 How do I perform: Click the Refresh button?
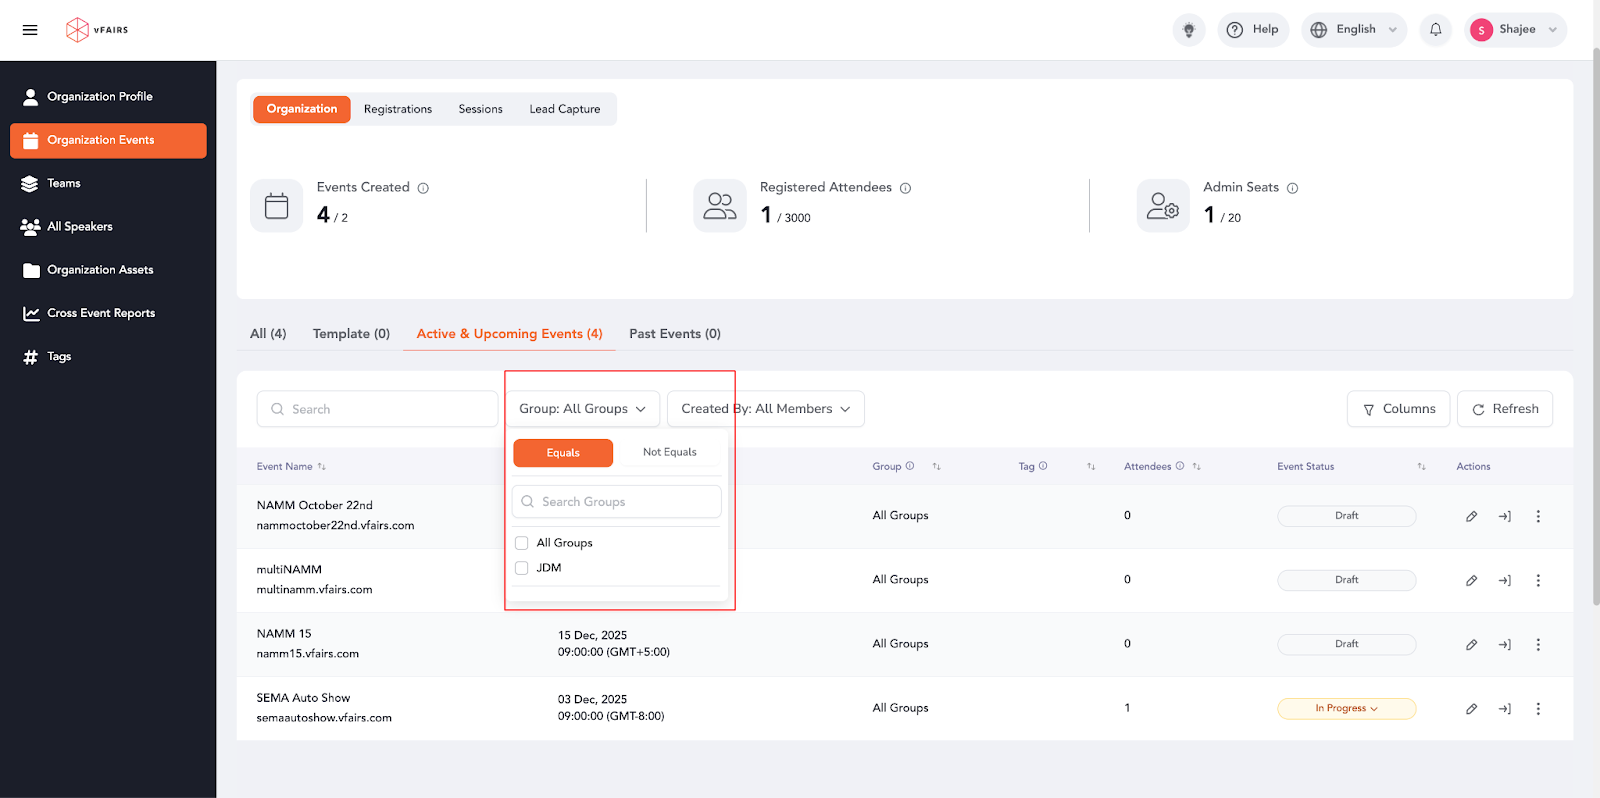coord(1504,409)
